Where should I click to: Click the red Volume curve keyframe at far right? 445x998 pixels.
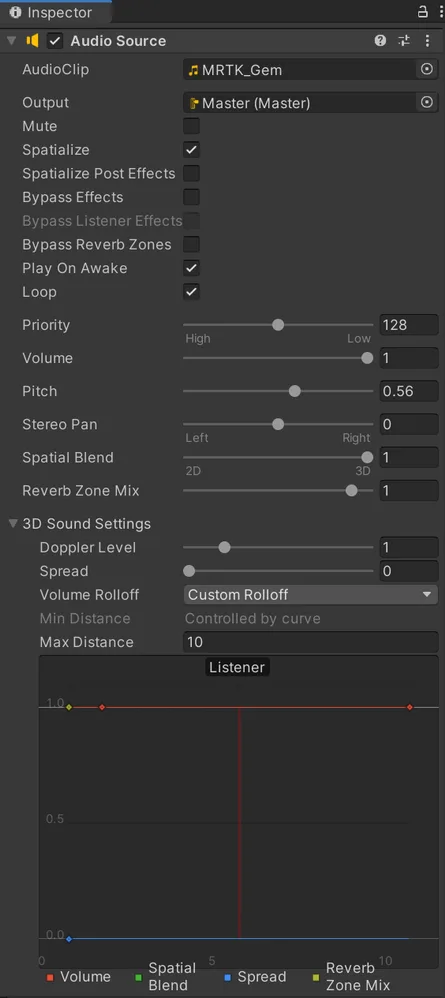pos(410,707)
